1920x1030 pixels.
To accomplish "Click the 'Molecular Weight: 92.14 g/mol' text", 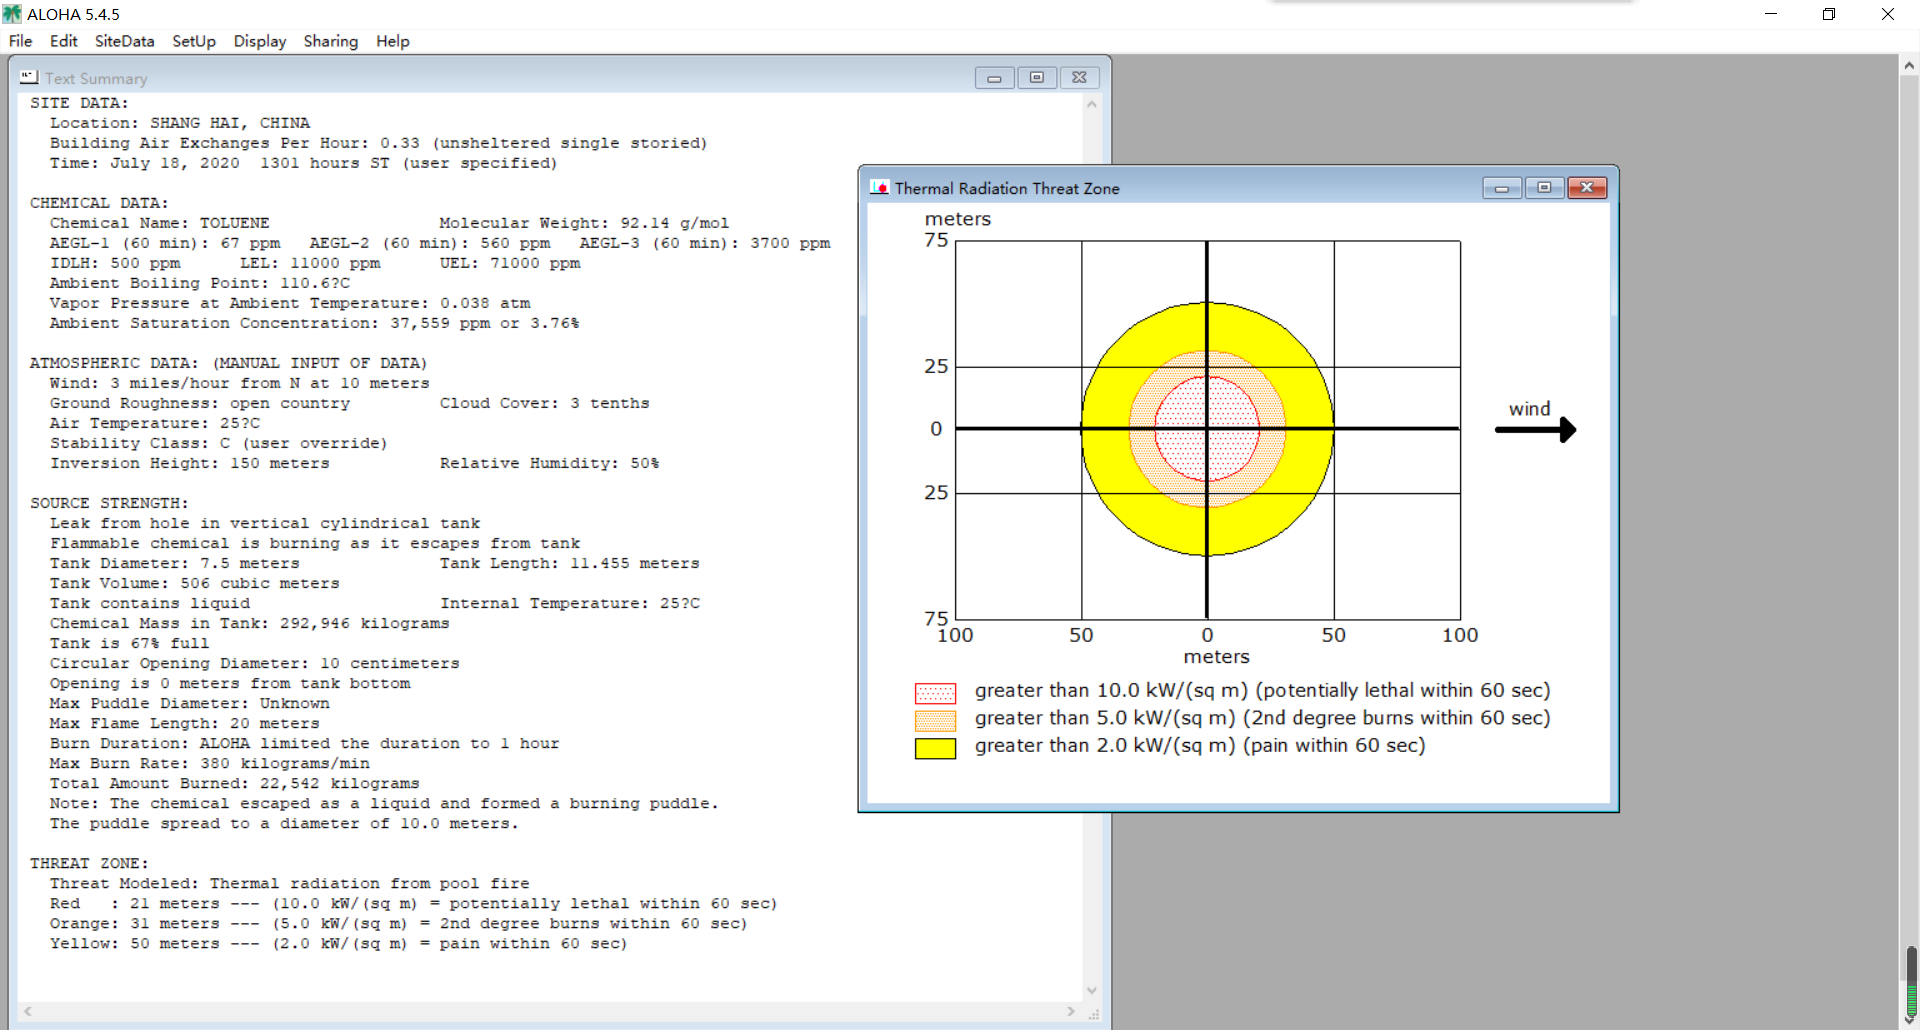I will click(x=585, y=223).
